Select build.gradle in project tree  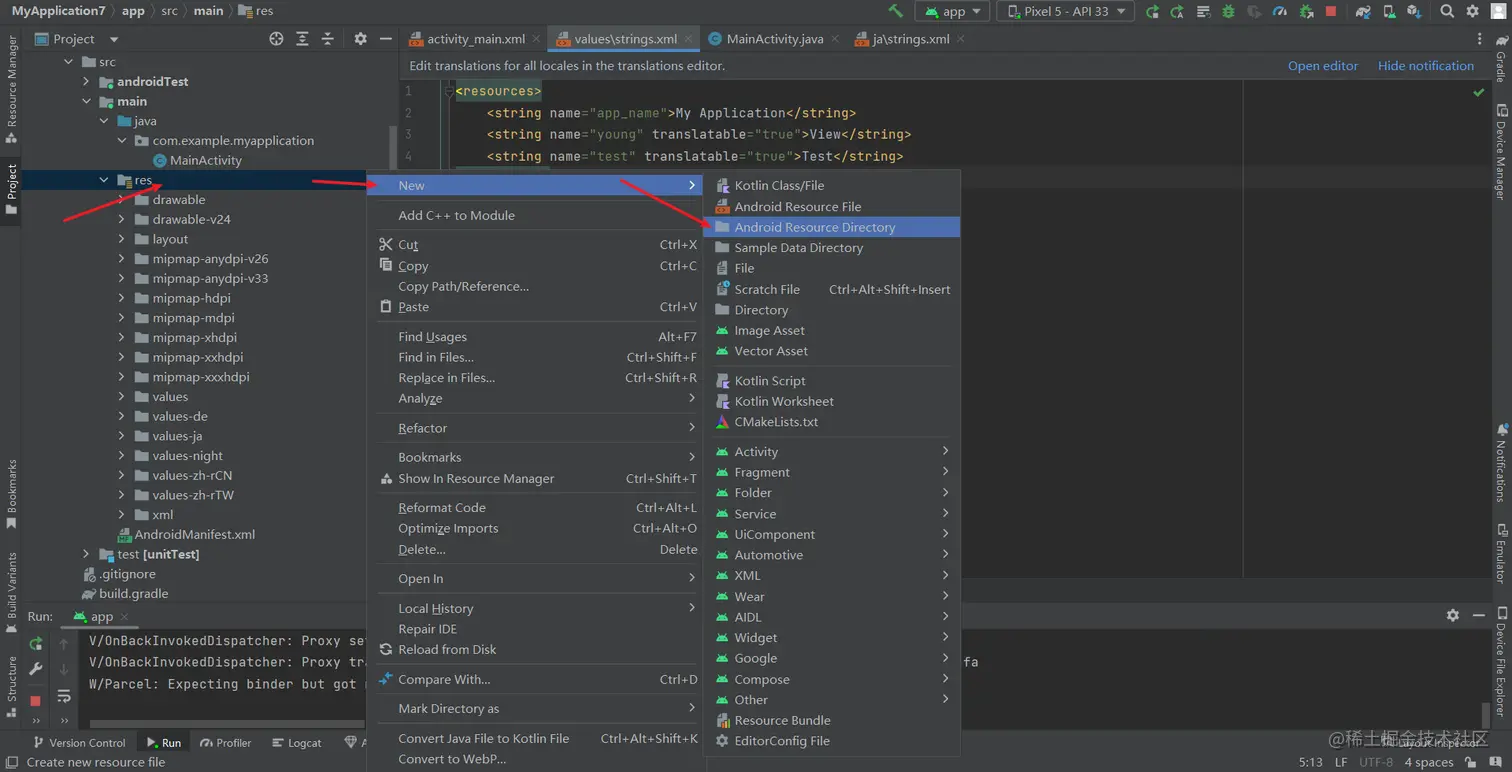pyautogui.click(x=125, y=593)
